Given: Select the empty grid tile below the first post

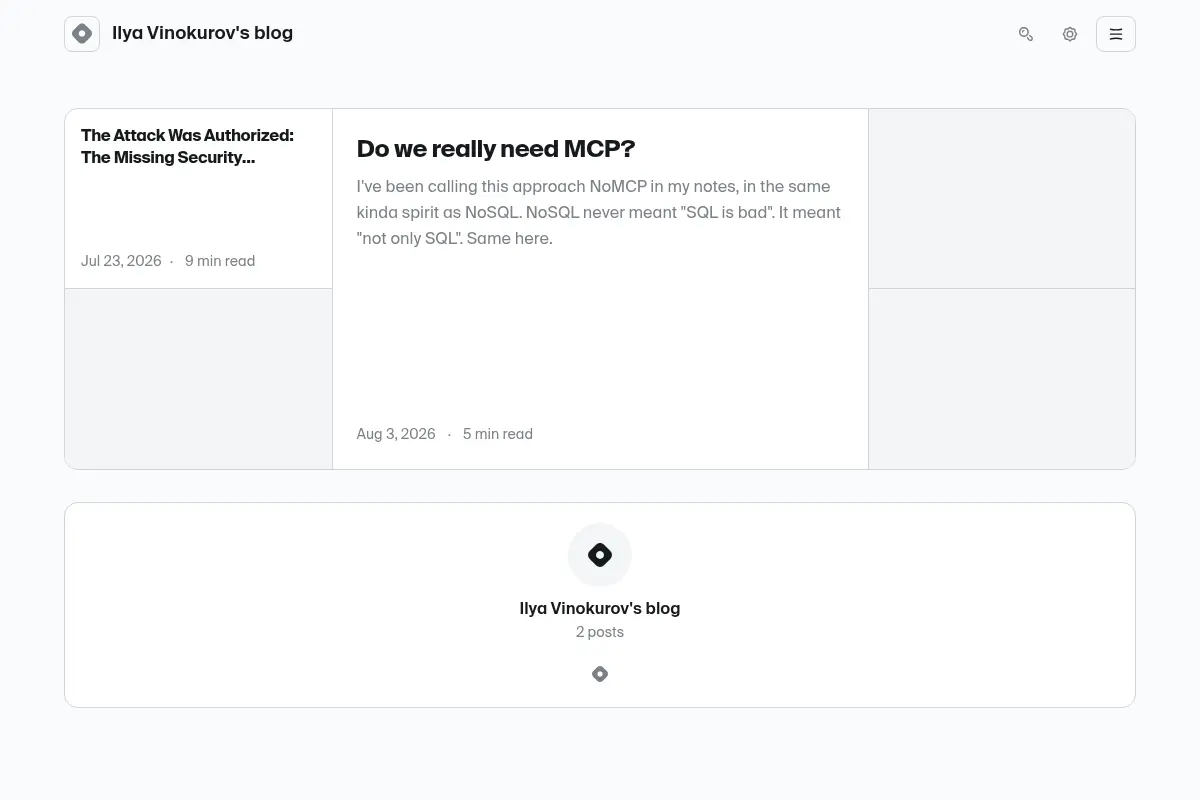Looking at the screenshot, I should pyautogui.click(x=199, y=379).
